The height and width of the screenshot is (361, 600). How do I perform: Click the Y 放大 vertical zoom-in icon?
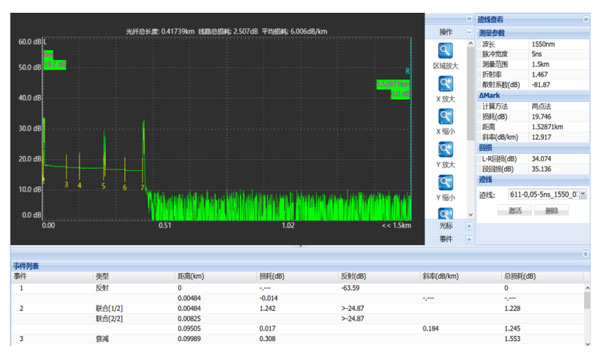(445, 150)
